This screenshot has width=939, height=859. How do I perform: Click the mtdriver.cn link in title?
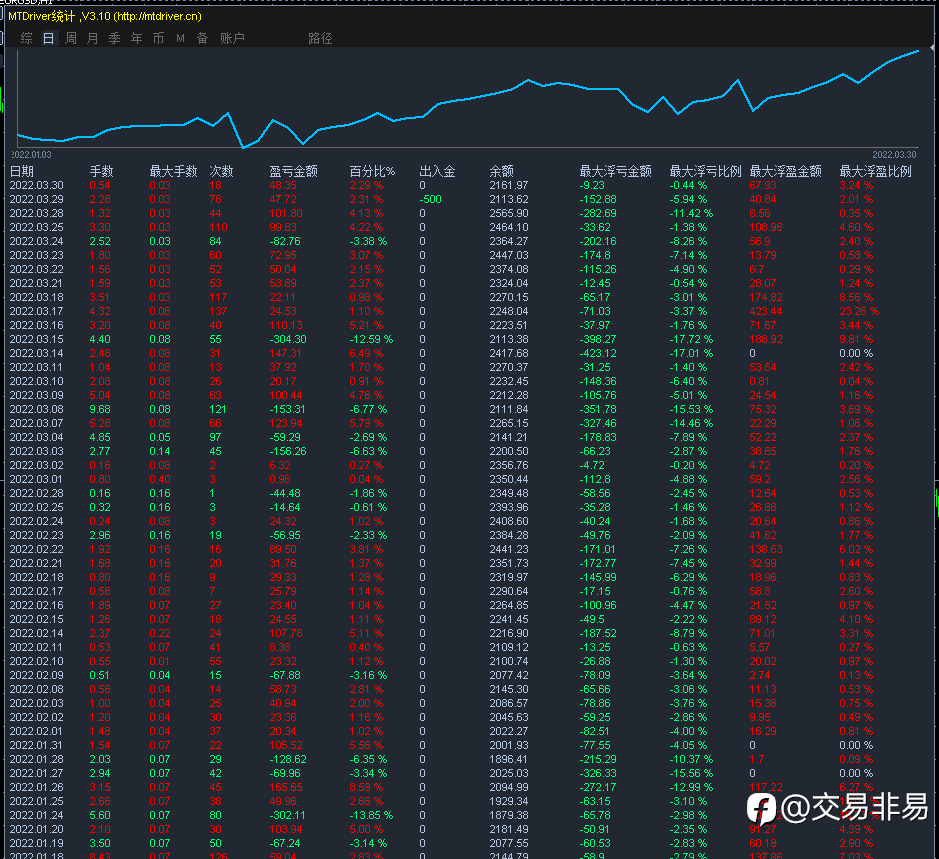(156, 16)
